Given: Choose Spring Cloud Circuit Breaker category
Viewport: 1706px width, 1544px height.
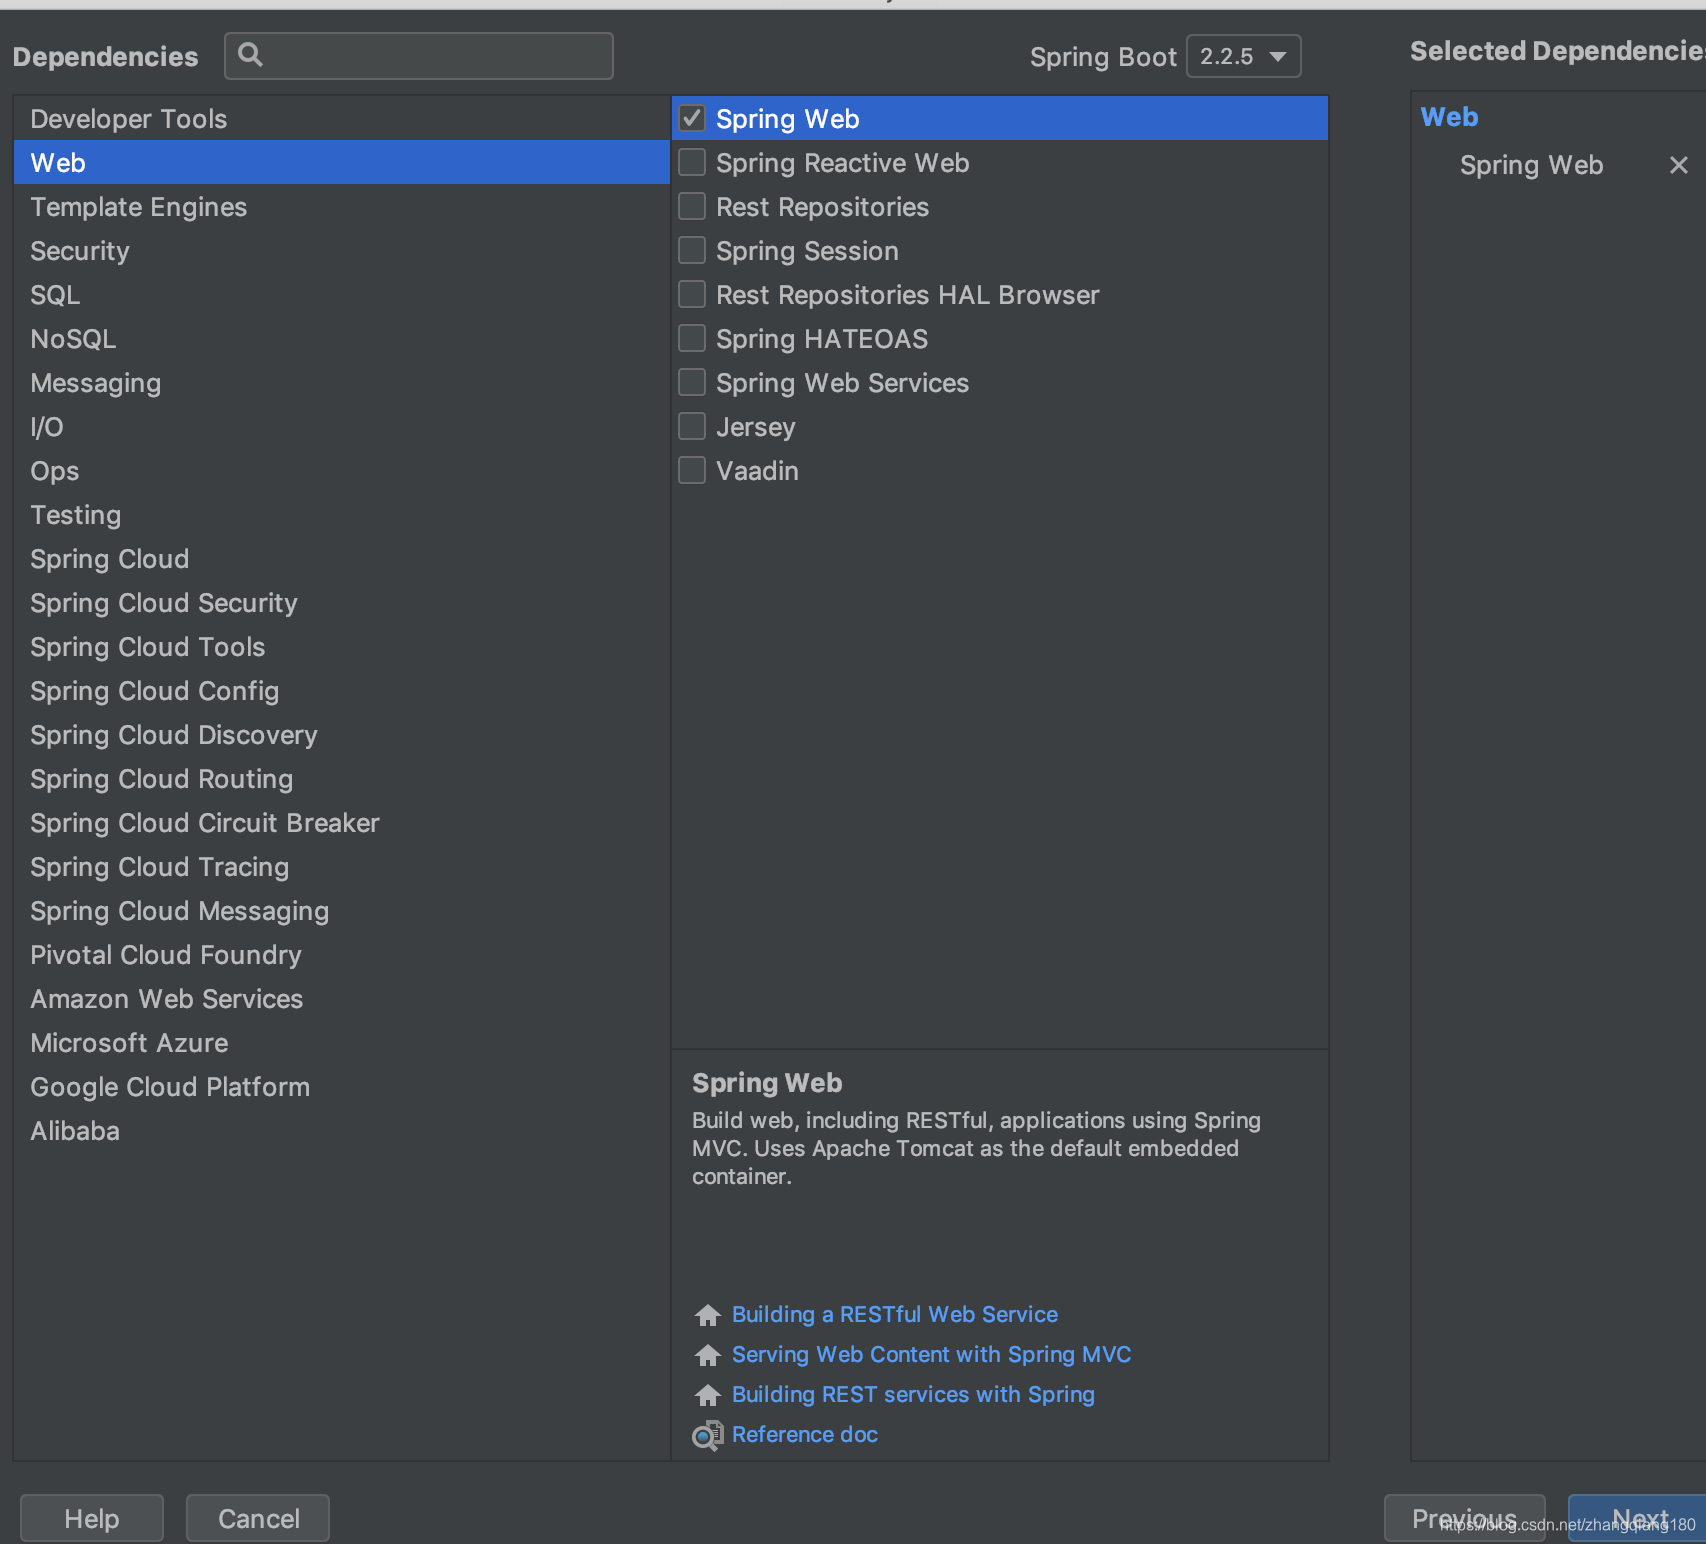Looking at the screenshot, I should tap(341, 822).
